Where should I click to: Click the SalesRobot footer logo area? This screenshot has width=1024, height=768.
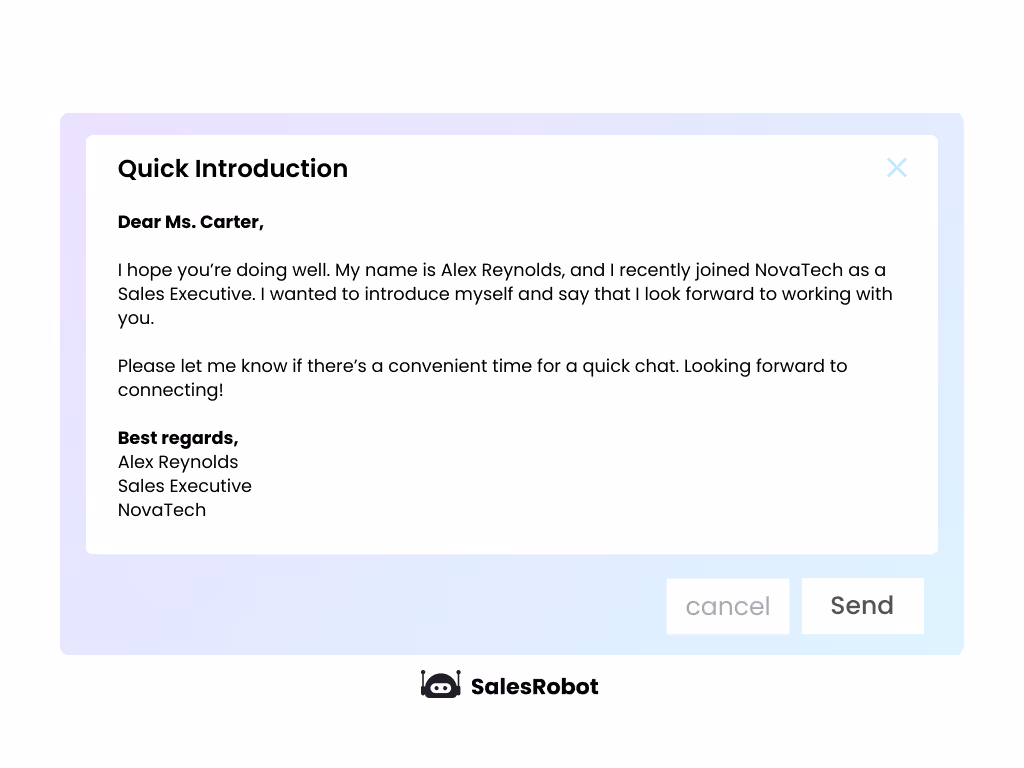(510, 686)
